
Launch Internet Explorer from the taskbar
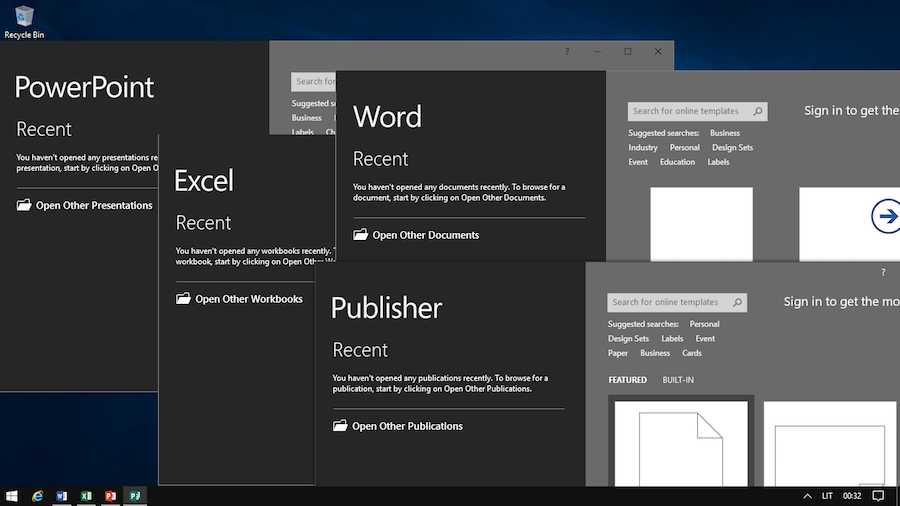click(x=37, y=496)
